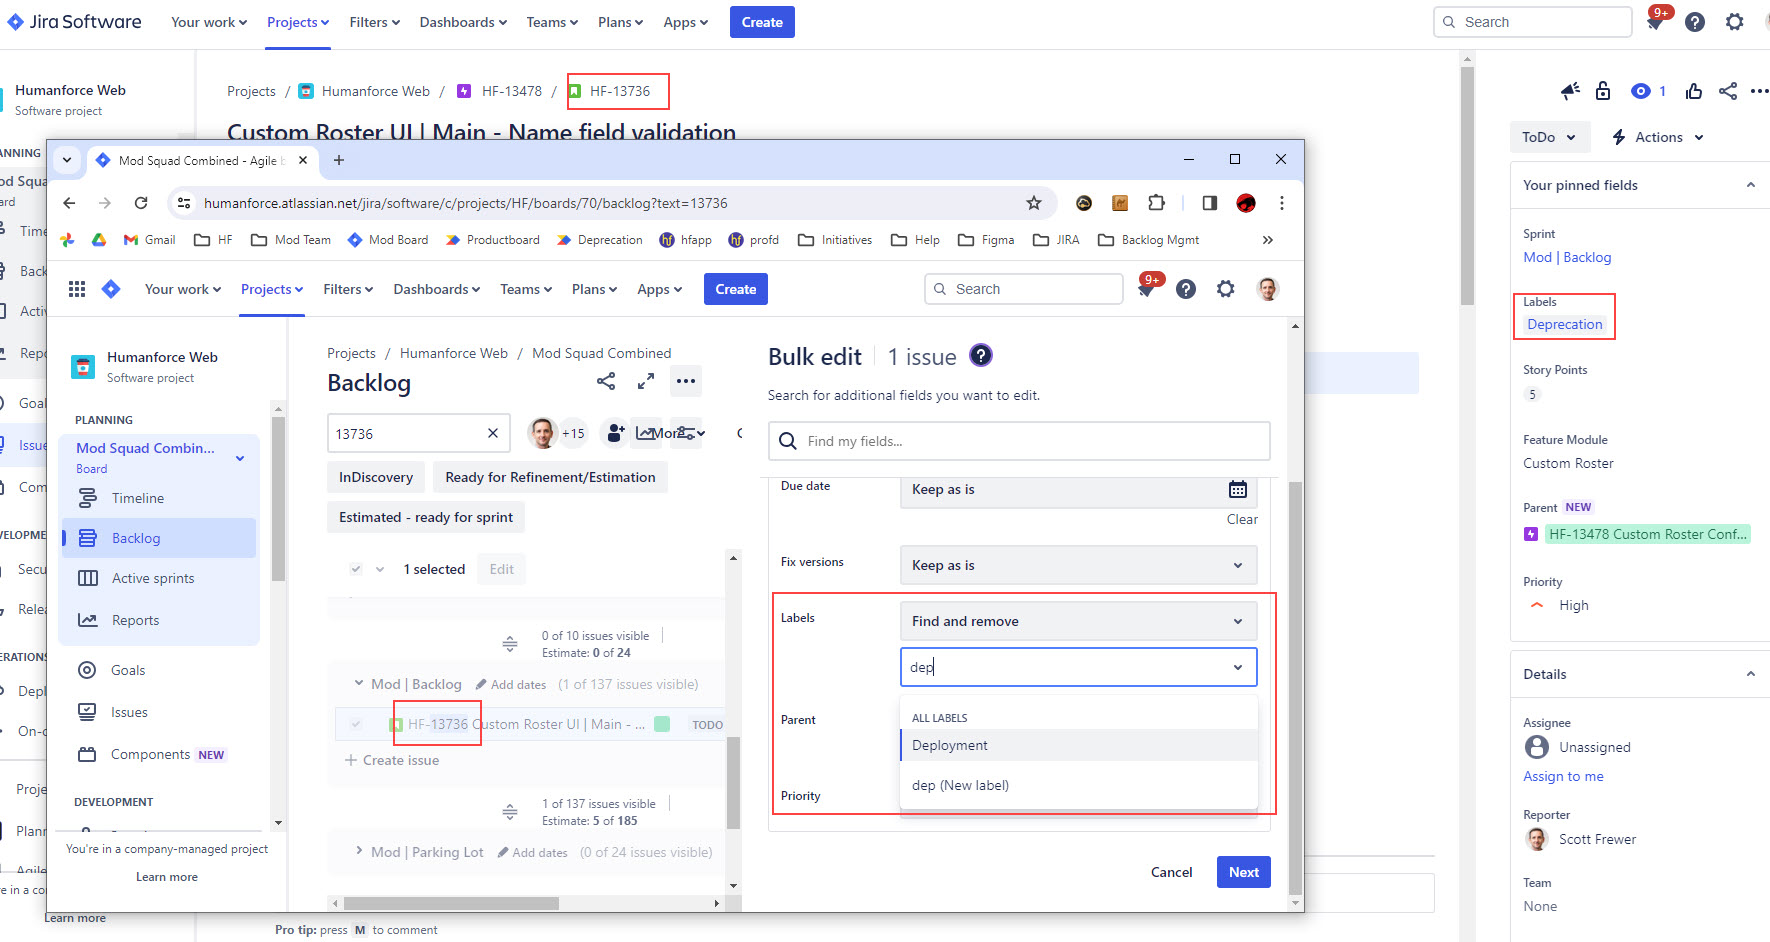The height and width of the screenshot is (942, 1770).
Task: Reload the page in the browser toolbar
Action: point(141,203)
